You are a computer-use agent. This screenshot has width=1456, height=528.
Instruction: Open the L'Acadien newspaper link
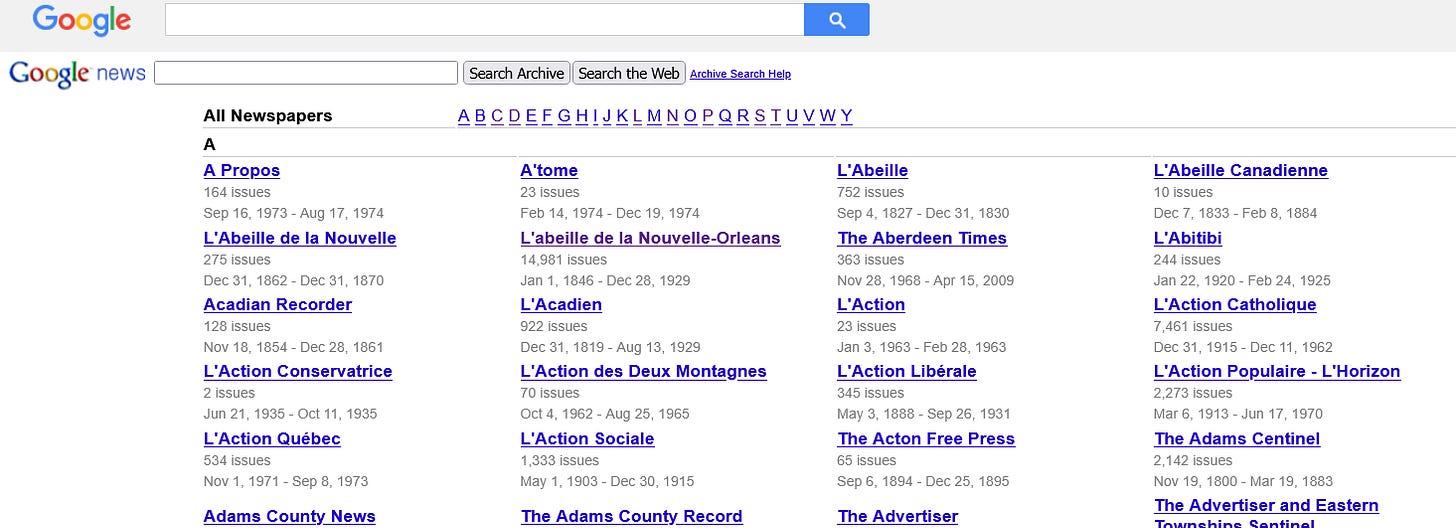[561, 305]
